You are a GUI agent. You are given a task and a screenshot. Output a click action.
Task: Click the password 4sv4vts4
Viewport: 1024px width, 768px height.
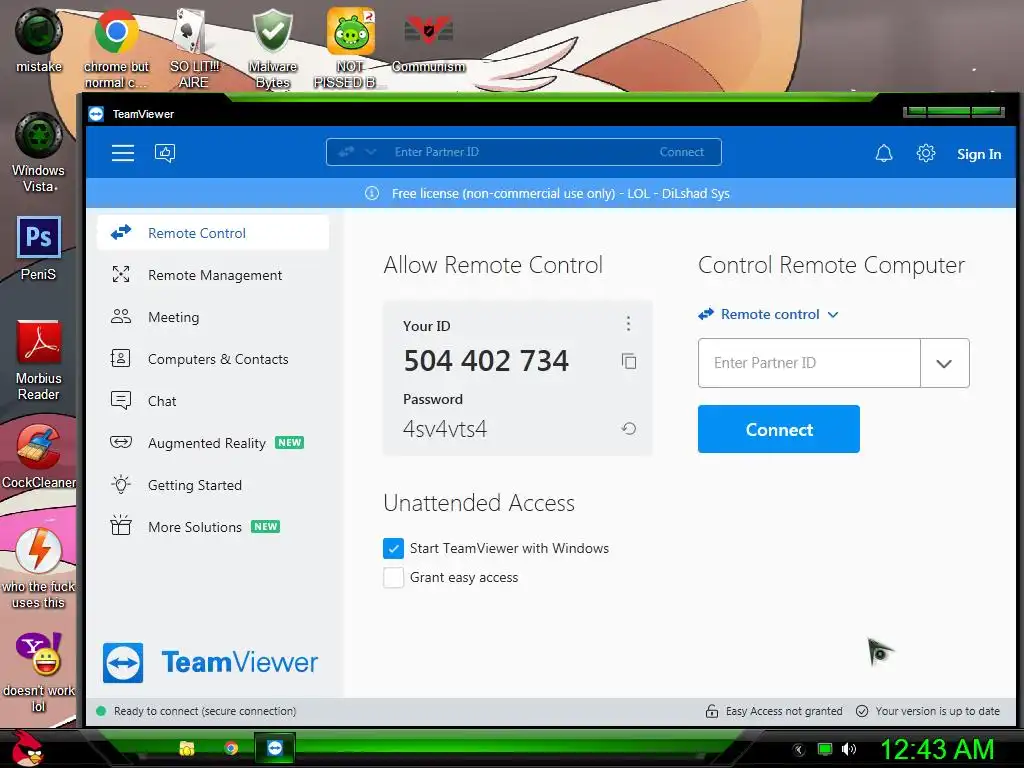(445, 429)
